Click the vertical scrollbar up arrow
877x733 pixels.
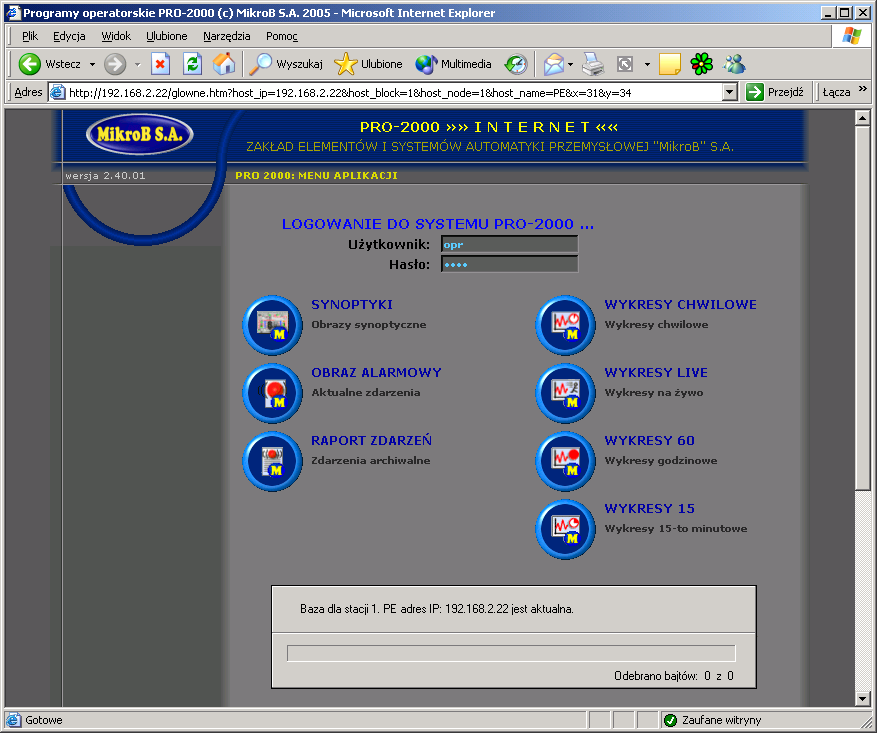click(862, 118)
